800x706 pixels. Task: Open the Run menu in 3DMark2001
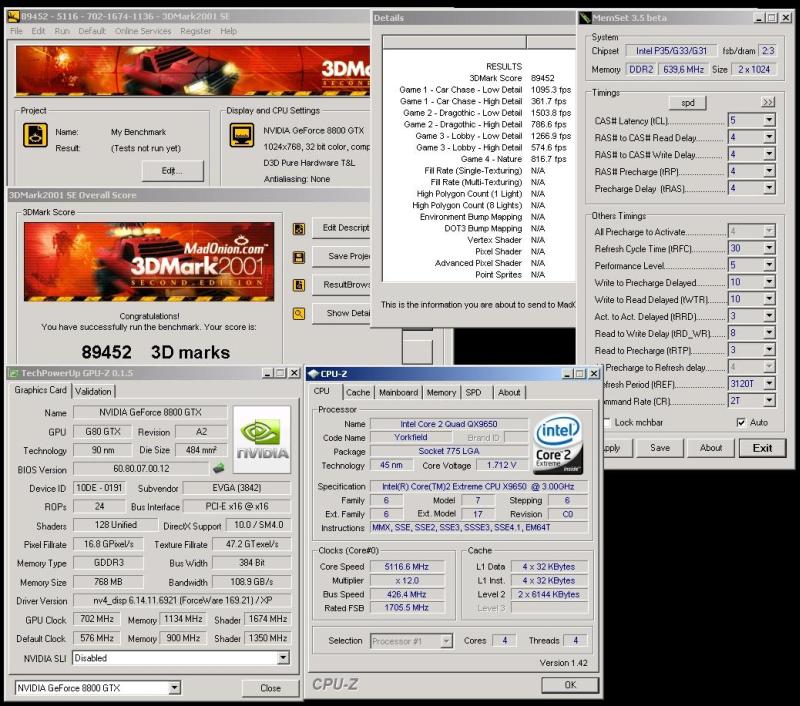tap(62, 31)
